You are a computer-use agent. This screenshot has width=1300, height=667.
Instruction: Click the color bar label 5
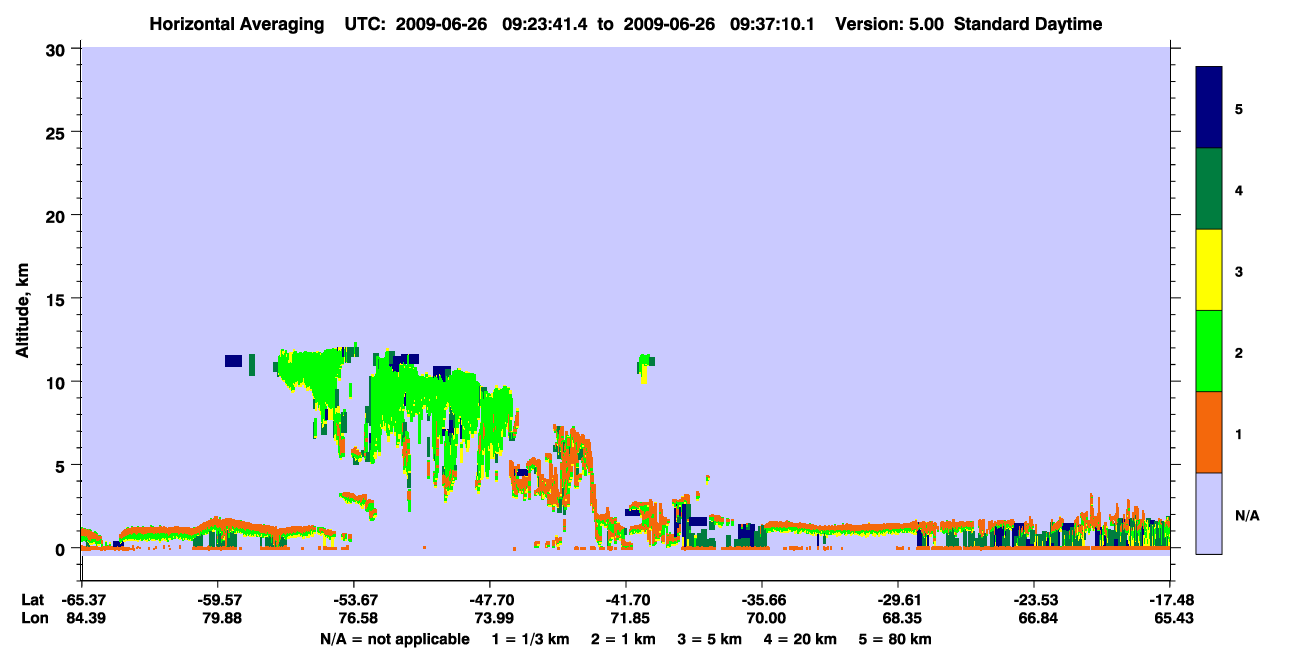[x=1239, y=109]
